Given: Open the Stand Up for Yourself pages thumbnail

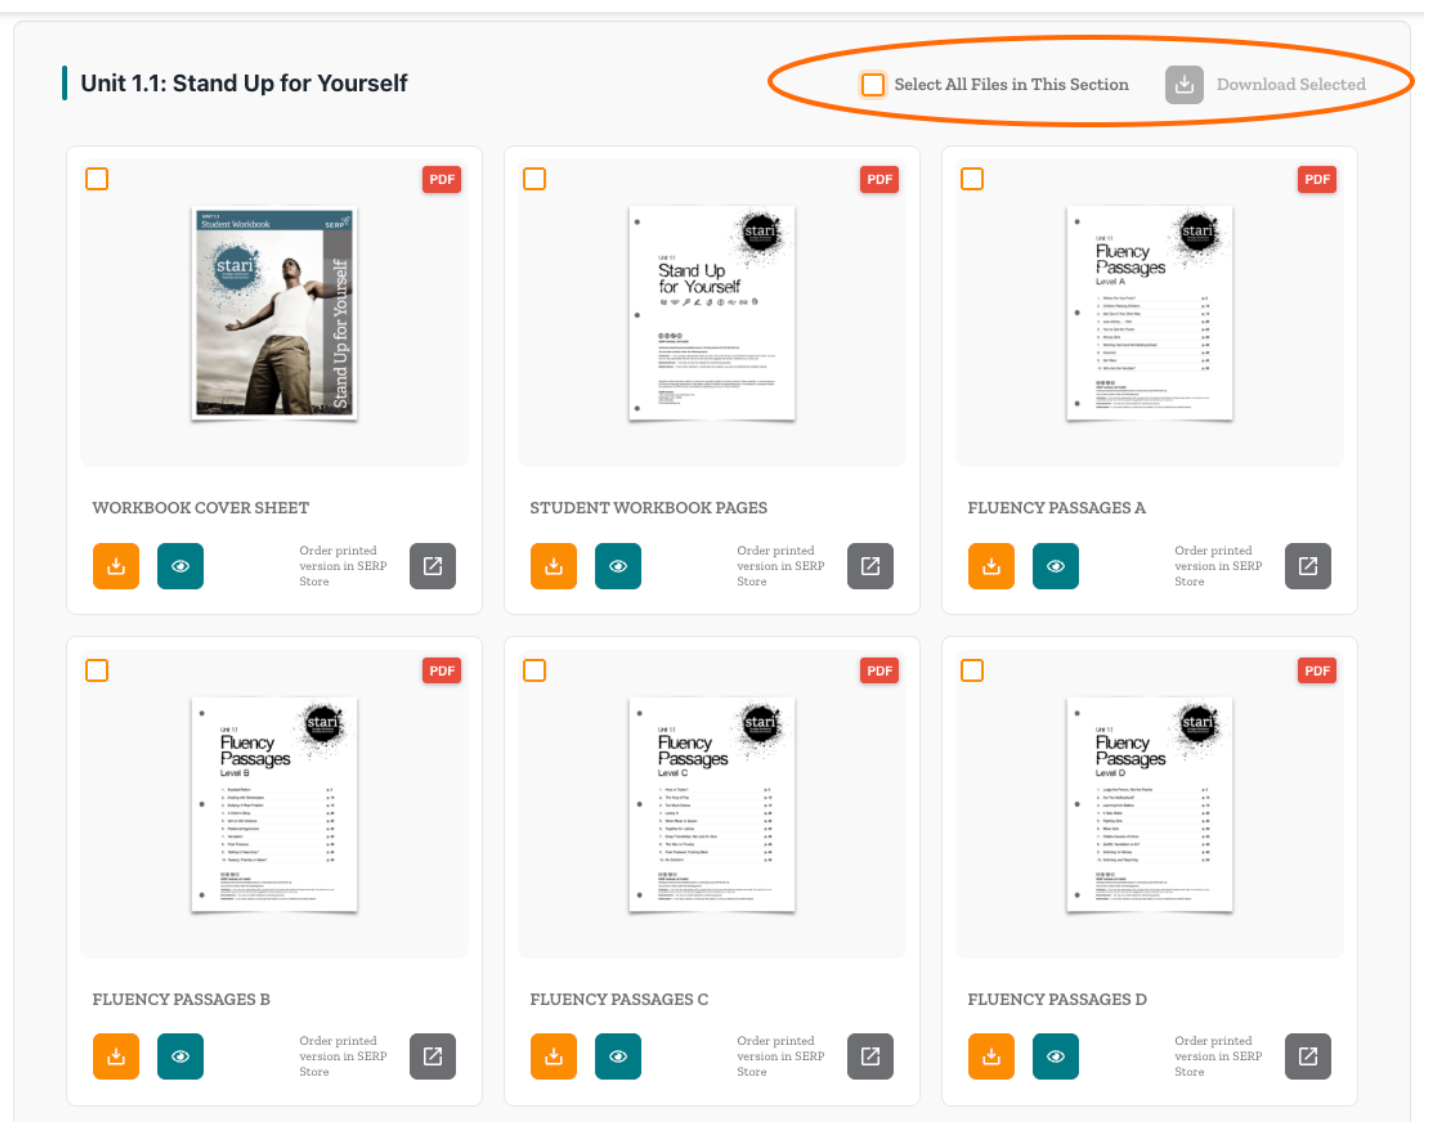Looking at the screenshot, I should pos(712,314).
